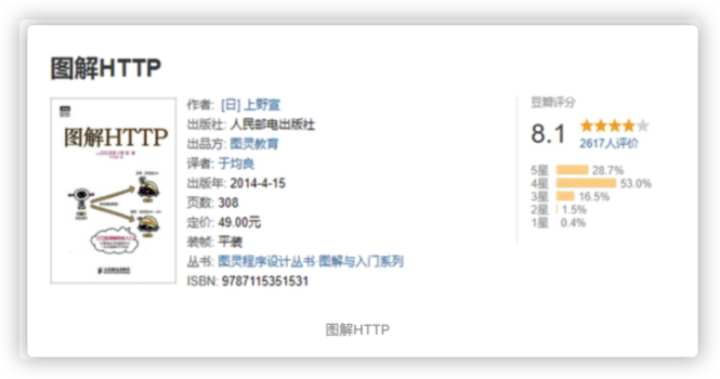Image resolution: width=720 pixels, height=379 pixels.
Task: Click the grey fifth rating star
Action: (x=643, y=125)
